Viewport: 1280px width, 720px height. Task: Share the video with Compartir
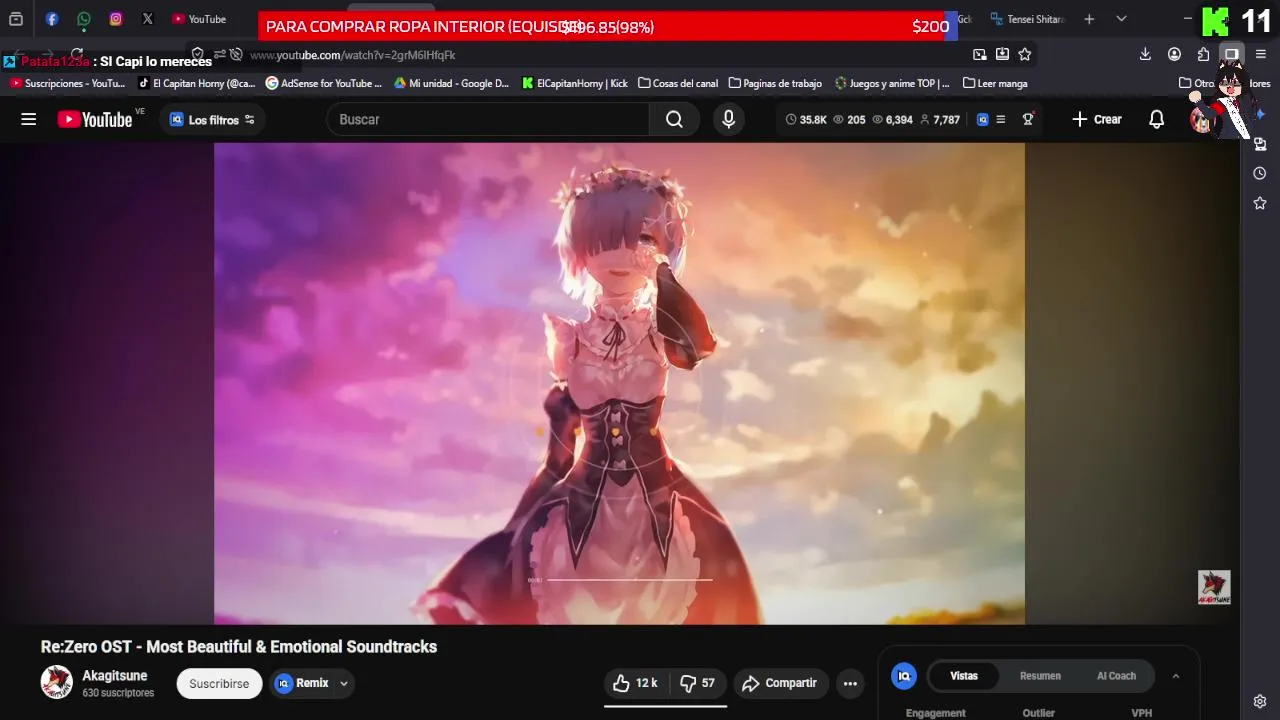pos(780,684)
